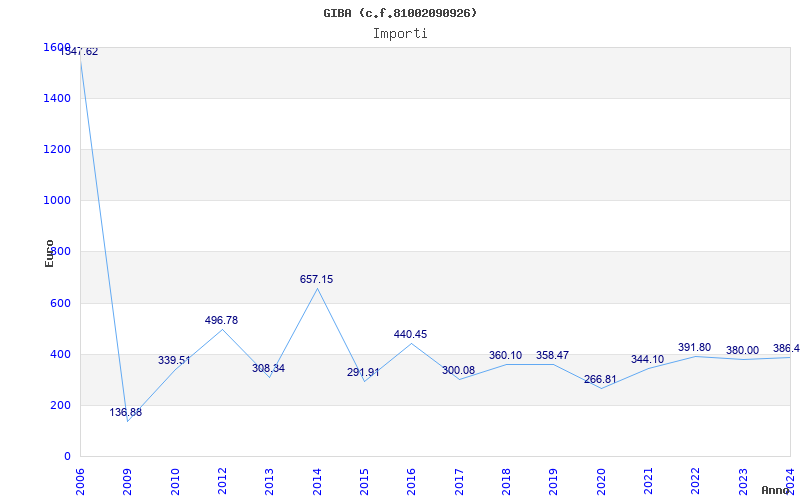Select the 344.10 data label
Image resolution: width=800 pixels, height=500 pixels.
[647, 359]
